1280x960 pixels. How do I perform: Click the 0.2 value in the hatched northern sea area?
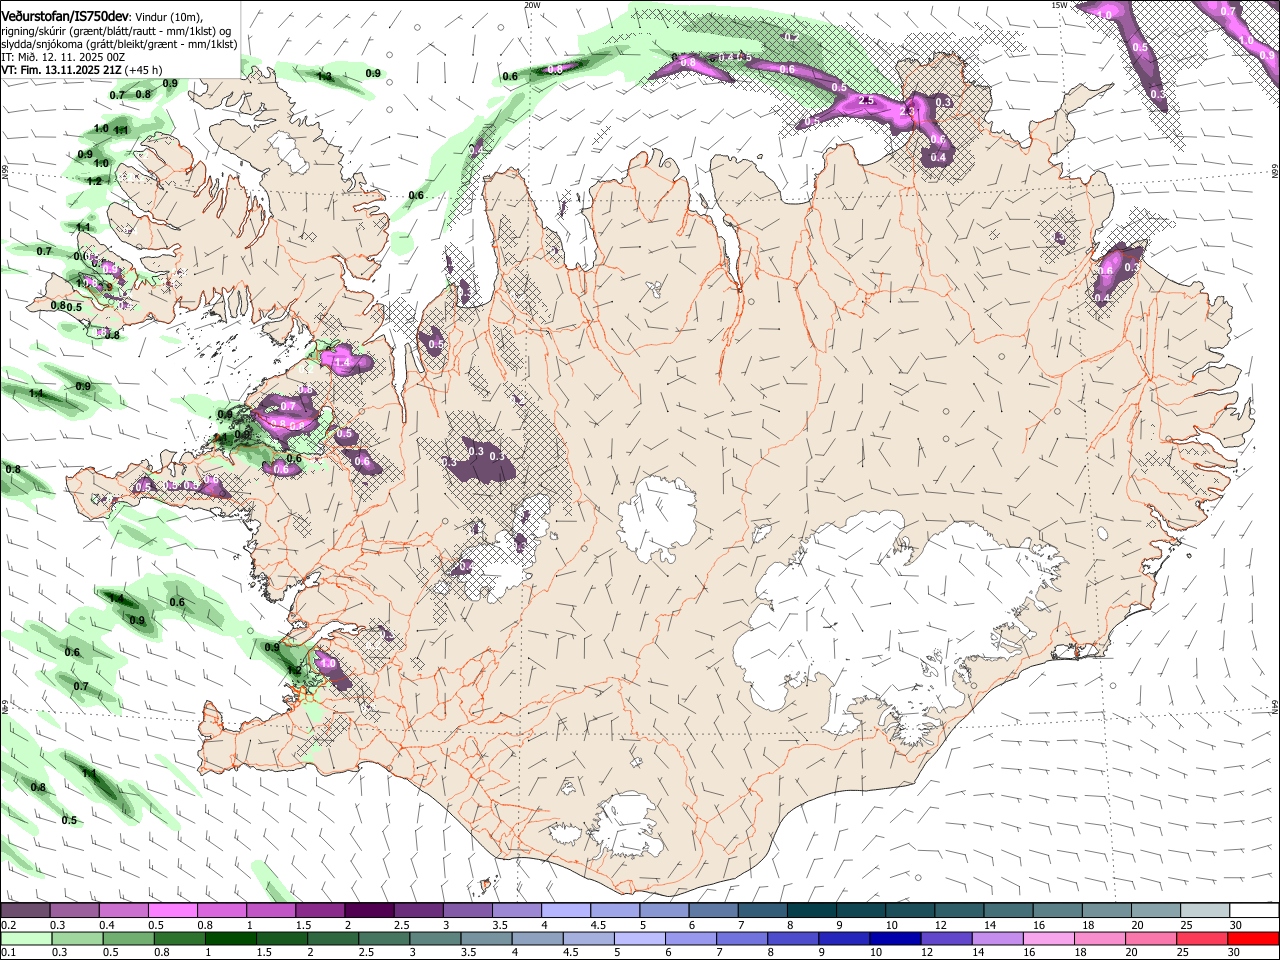point(791,37)
